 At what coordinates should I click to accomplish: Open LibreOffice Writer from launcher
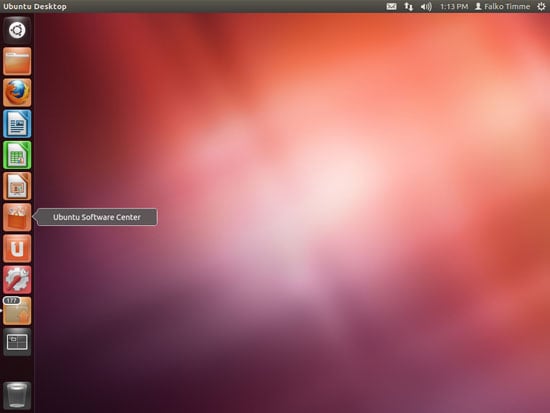[17, 124]
